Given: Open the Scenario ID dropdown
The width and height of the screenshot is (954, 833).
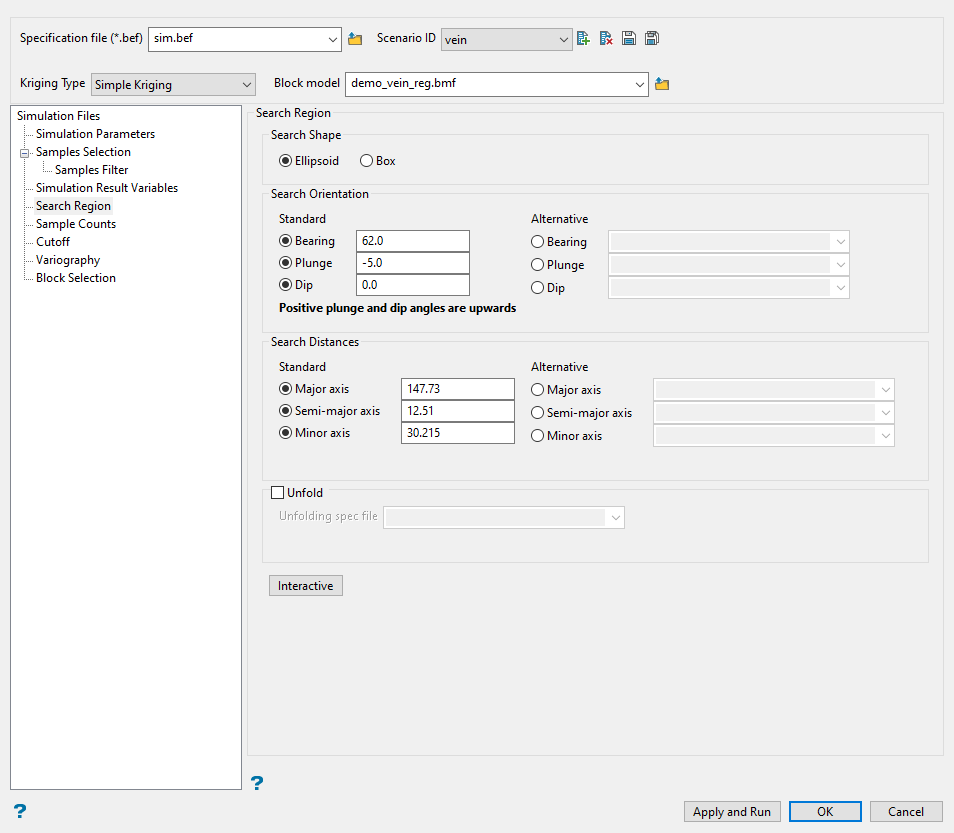Looking at the screenshot, I should point(565,37).
